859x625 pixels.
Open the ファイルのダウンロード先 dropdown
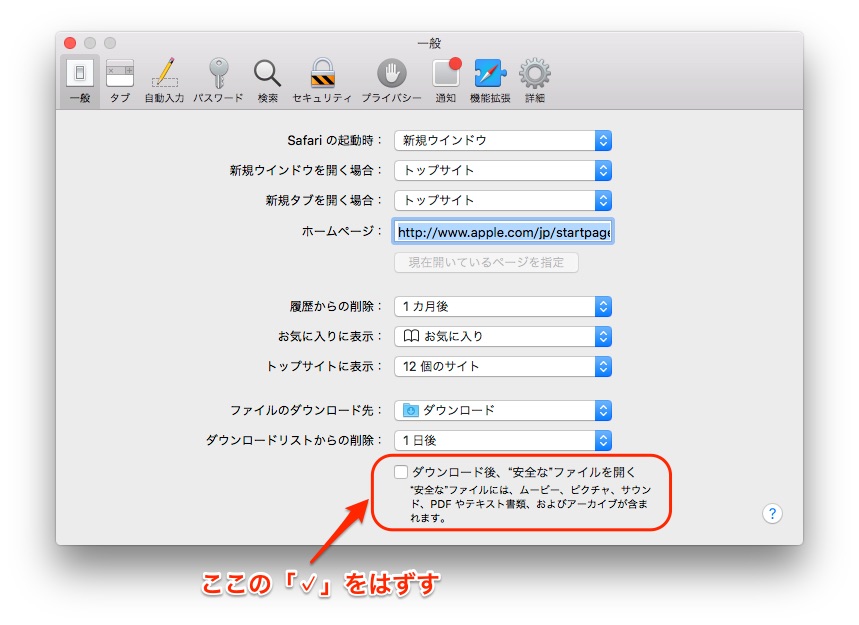point(503,410)
